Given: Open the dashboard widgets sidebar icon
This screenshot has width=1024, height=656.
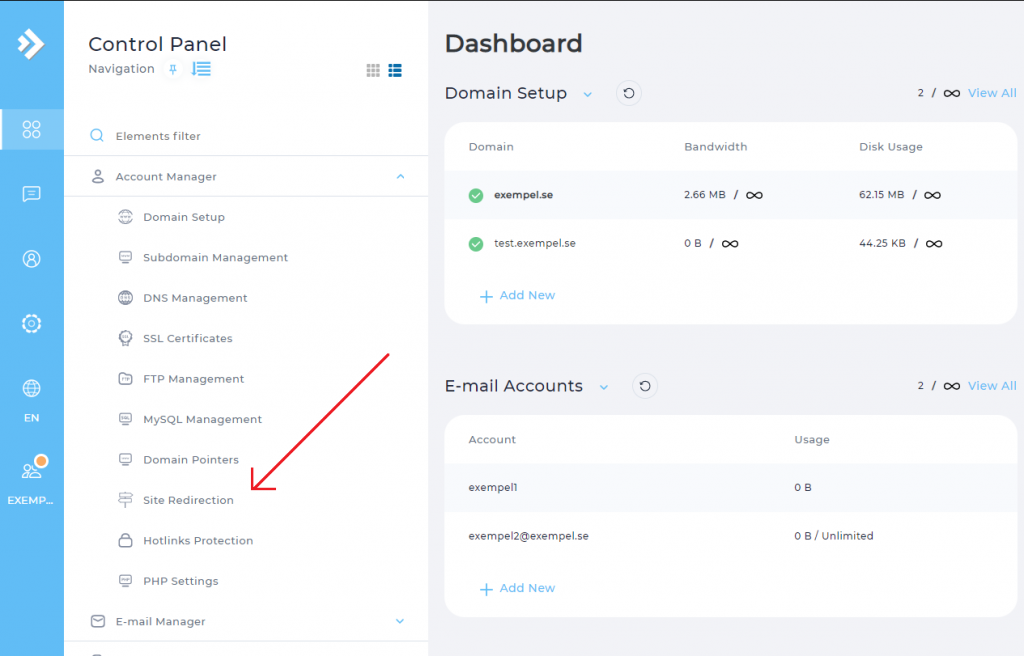Looking at the screenshot, I should coord(31,129).
